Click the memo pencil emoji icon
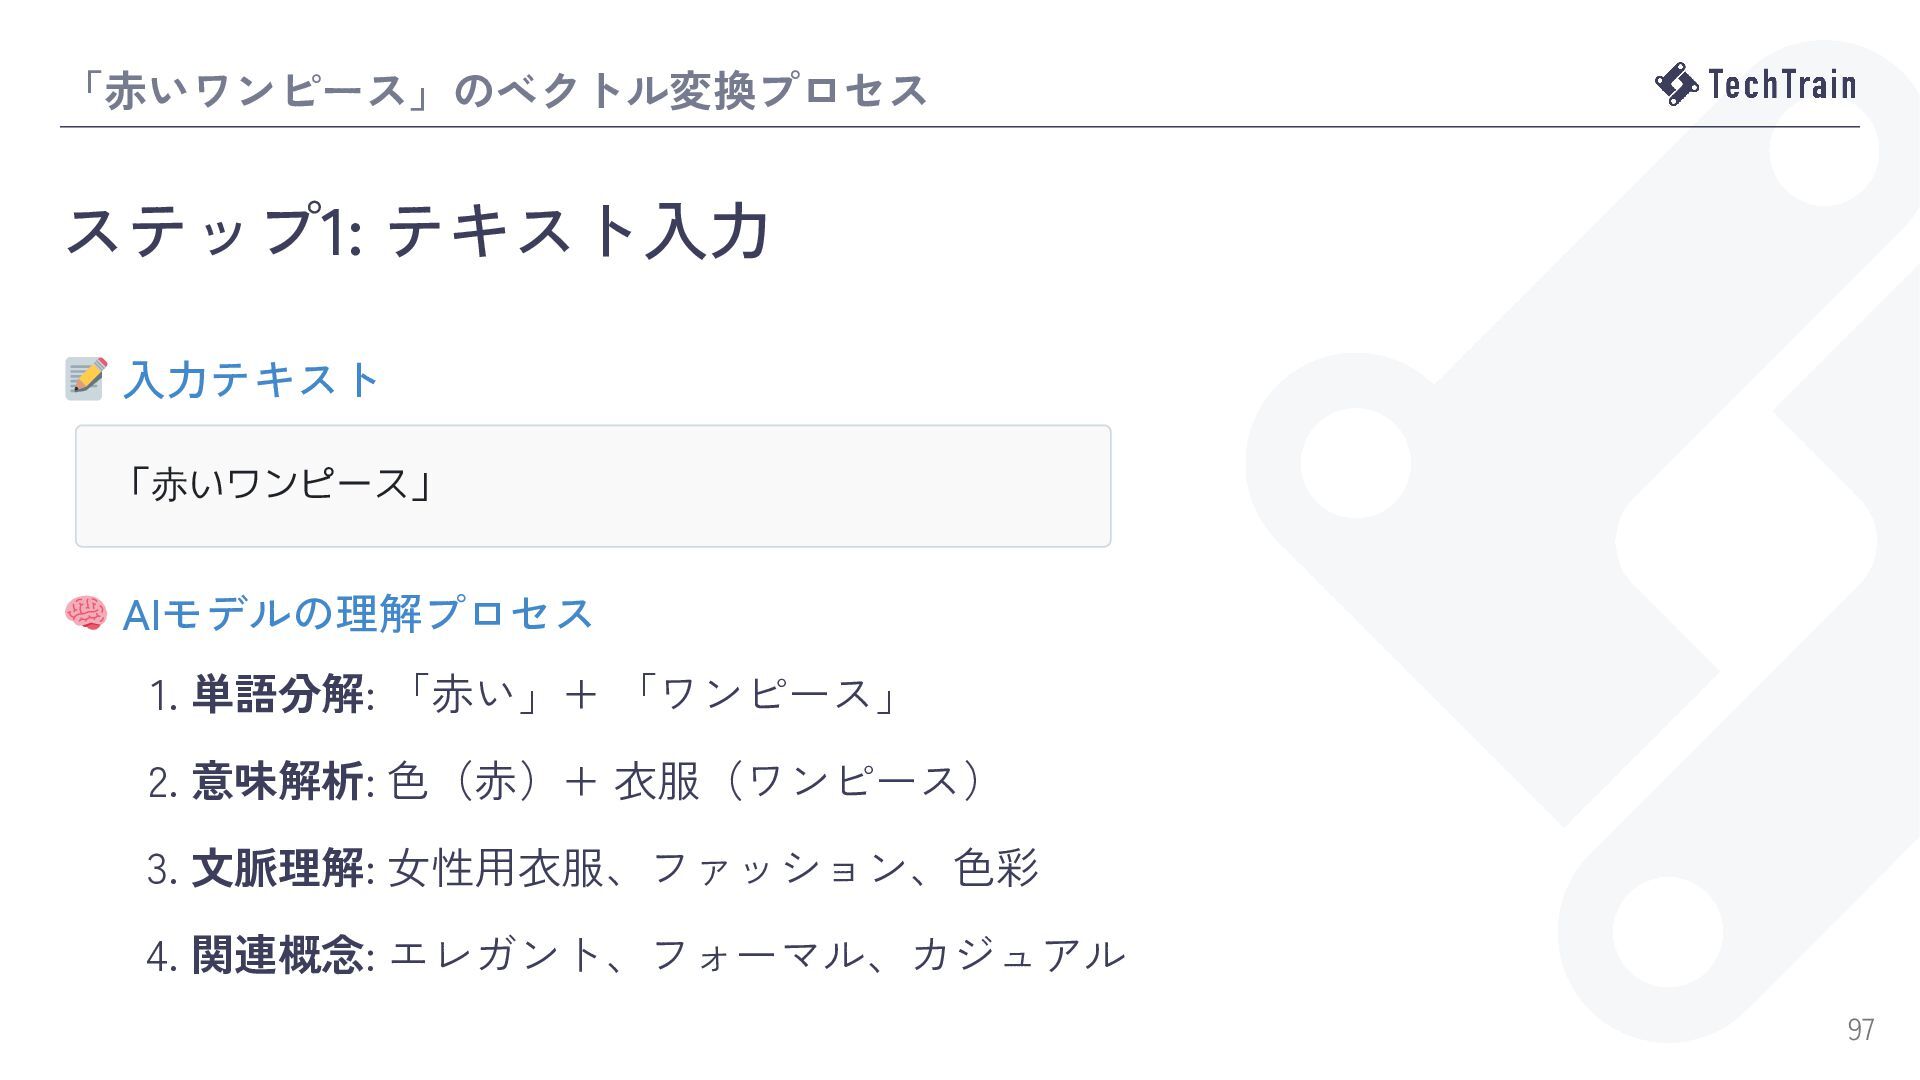1920x1080 pixels. click(x=86, y=379)
